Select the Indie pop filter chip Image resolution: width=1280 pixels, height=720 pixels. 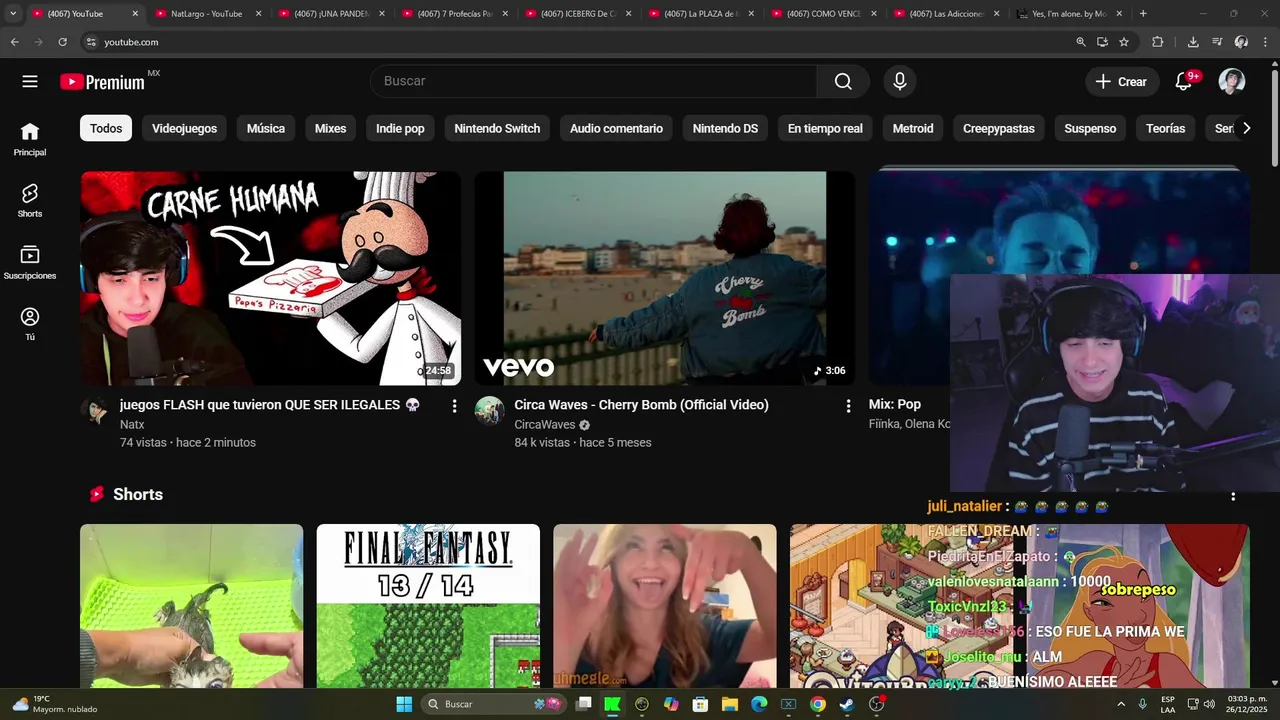(x=400, y=128)
